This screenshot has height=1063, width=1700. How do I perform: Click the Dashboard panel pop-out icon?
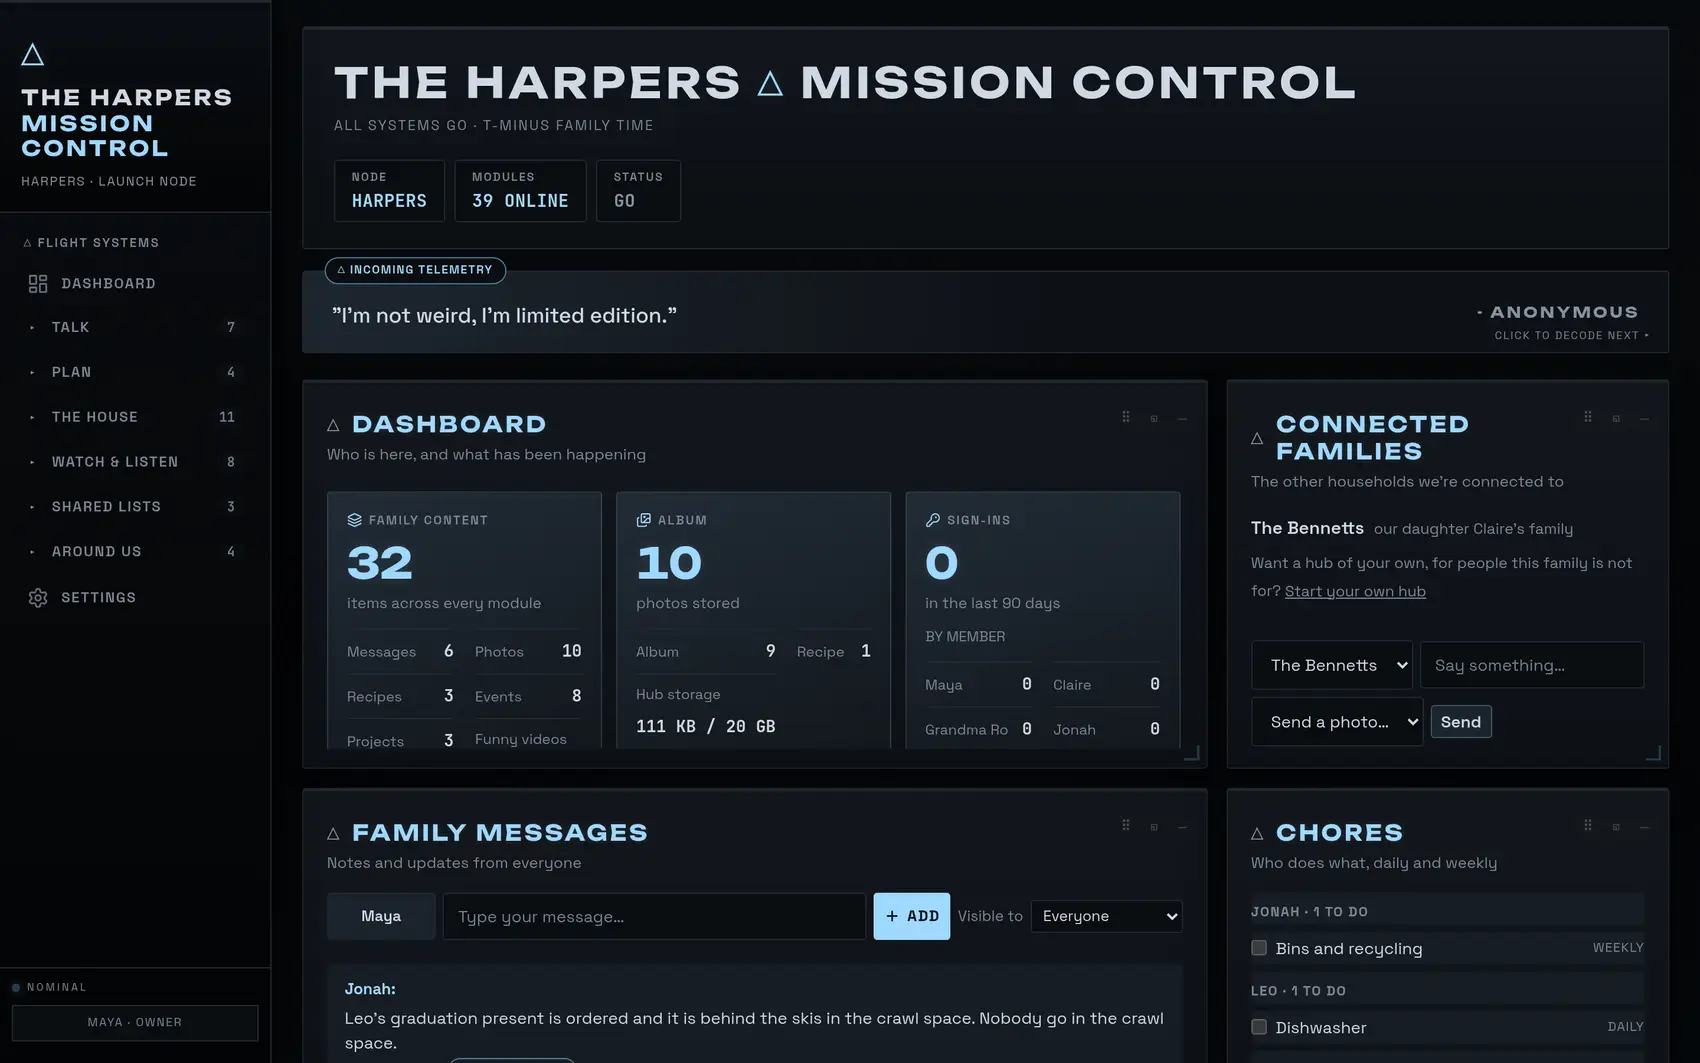(1154, 418)
